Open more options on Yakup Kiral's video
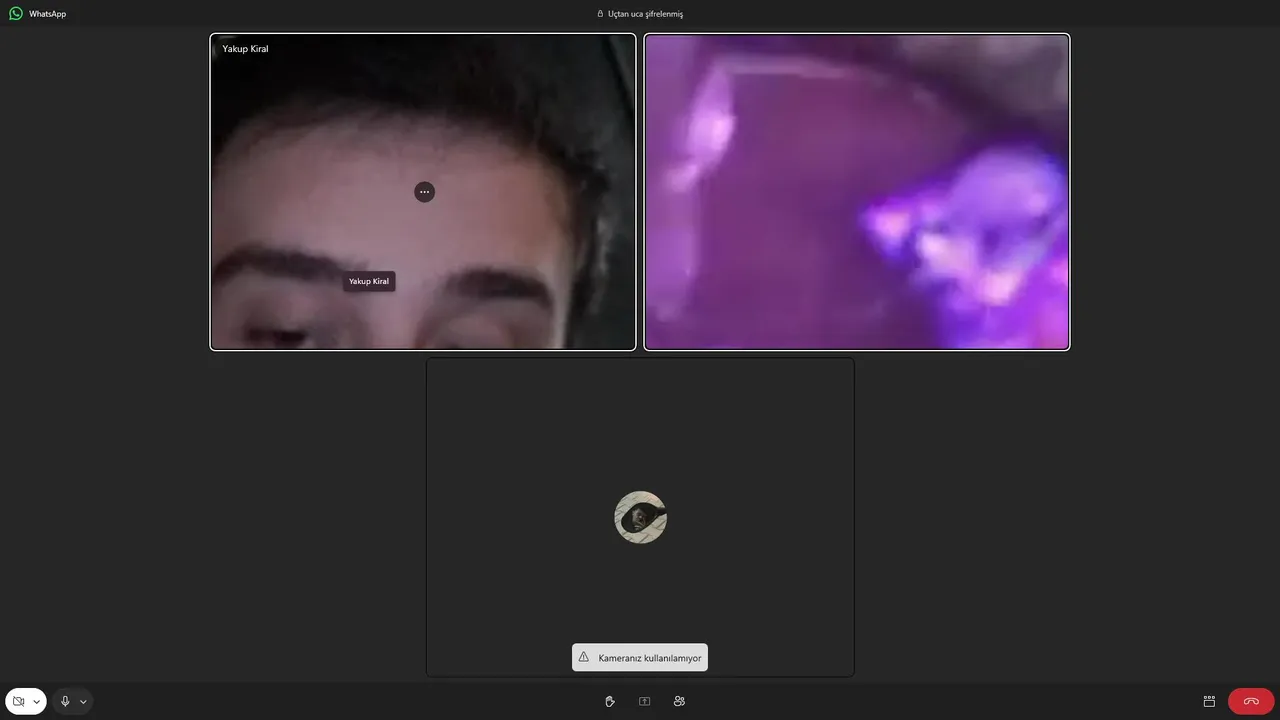The height and width of the screenshot is (720, 1280). 425,192
